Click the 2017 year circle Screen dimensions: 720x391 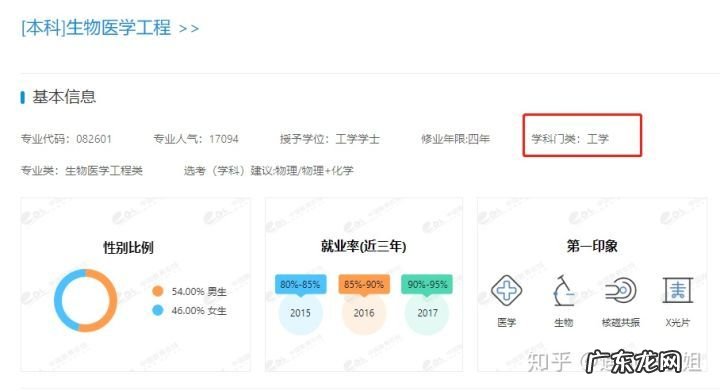click(x=427, y=313)
